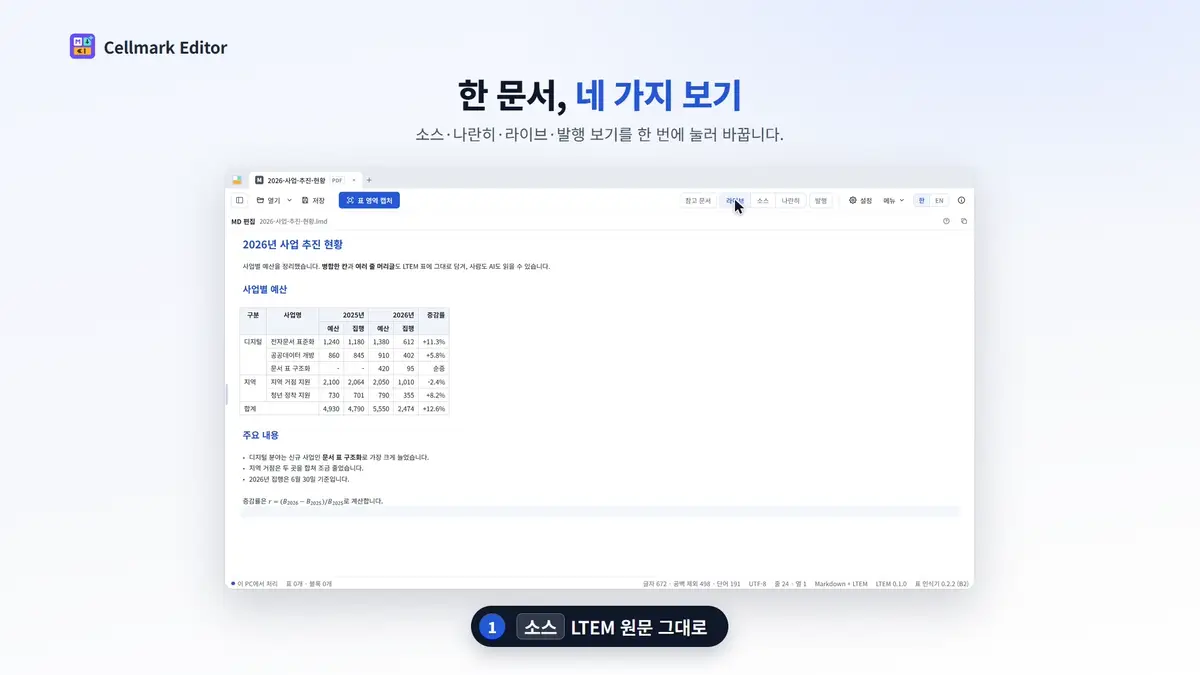Image resolution: width=1200 pixels, height=675 pixels.
Task: Click the UTF-8 encoding status entry
Action: [757, 583]
